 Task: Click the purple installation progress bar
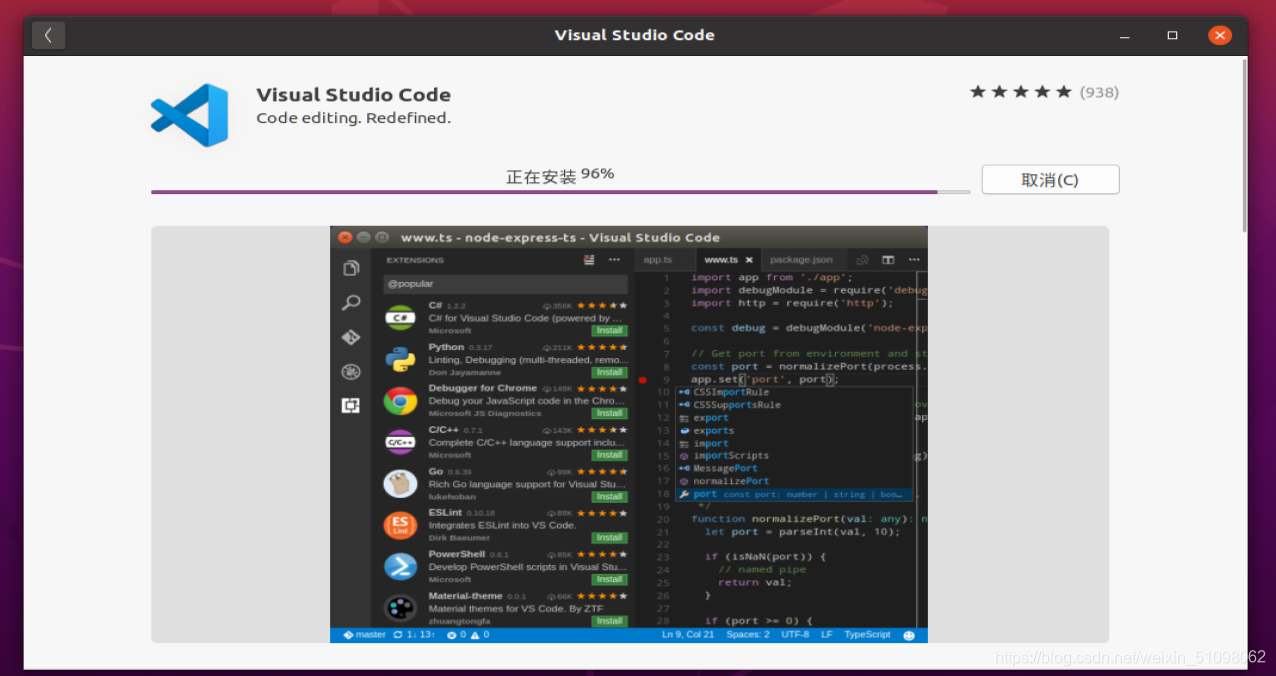pyautogui.click(x=560, y=192)
